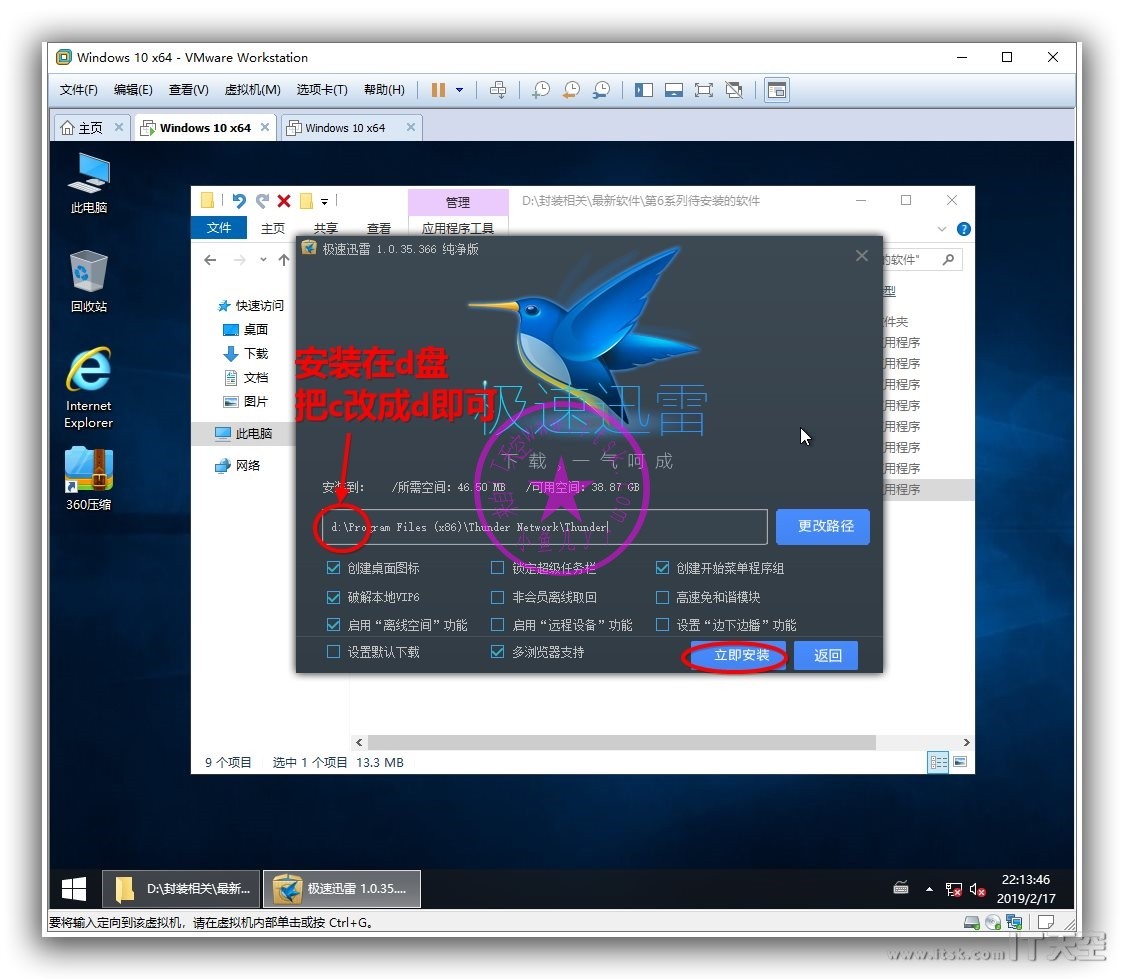Close the 极速迅雷 installer dialog
Screen dimensions: 1124x979
[x=862, y=255]
